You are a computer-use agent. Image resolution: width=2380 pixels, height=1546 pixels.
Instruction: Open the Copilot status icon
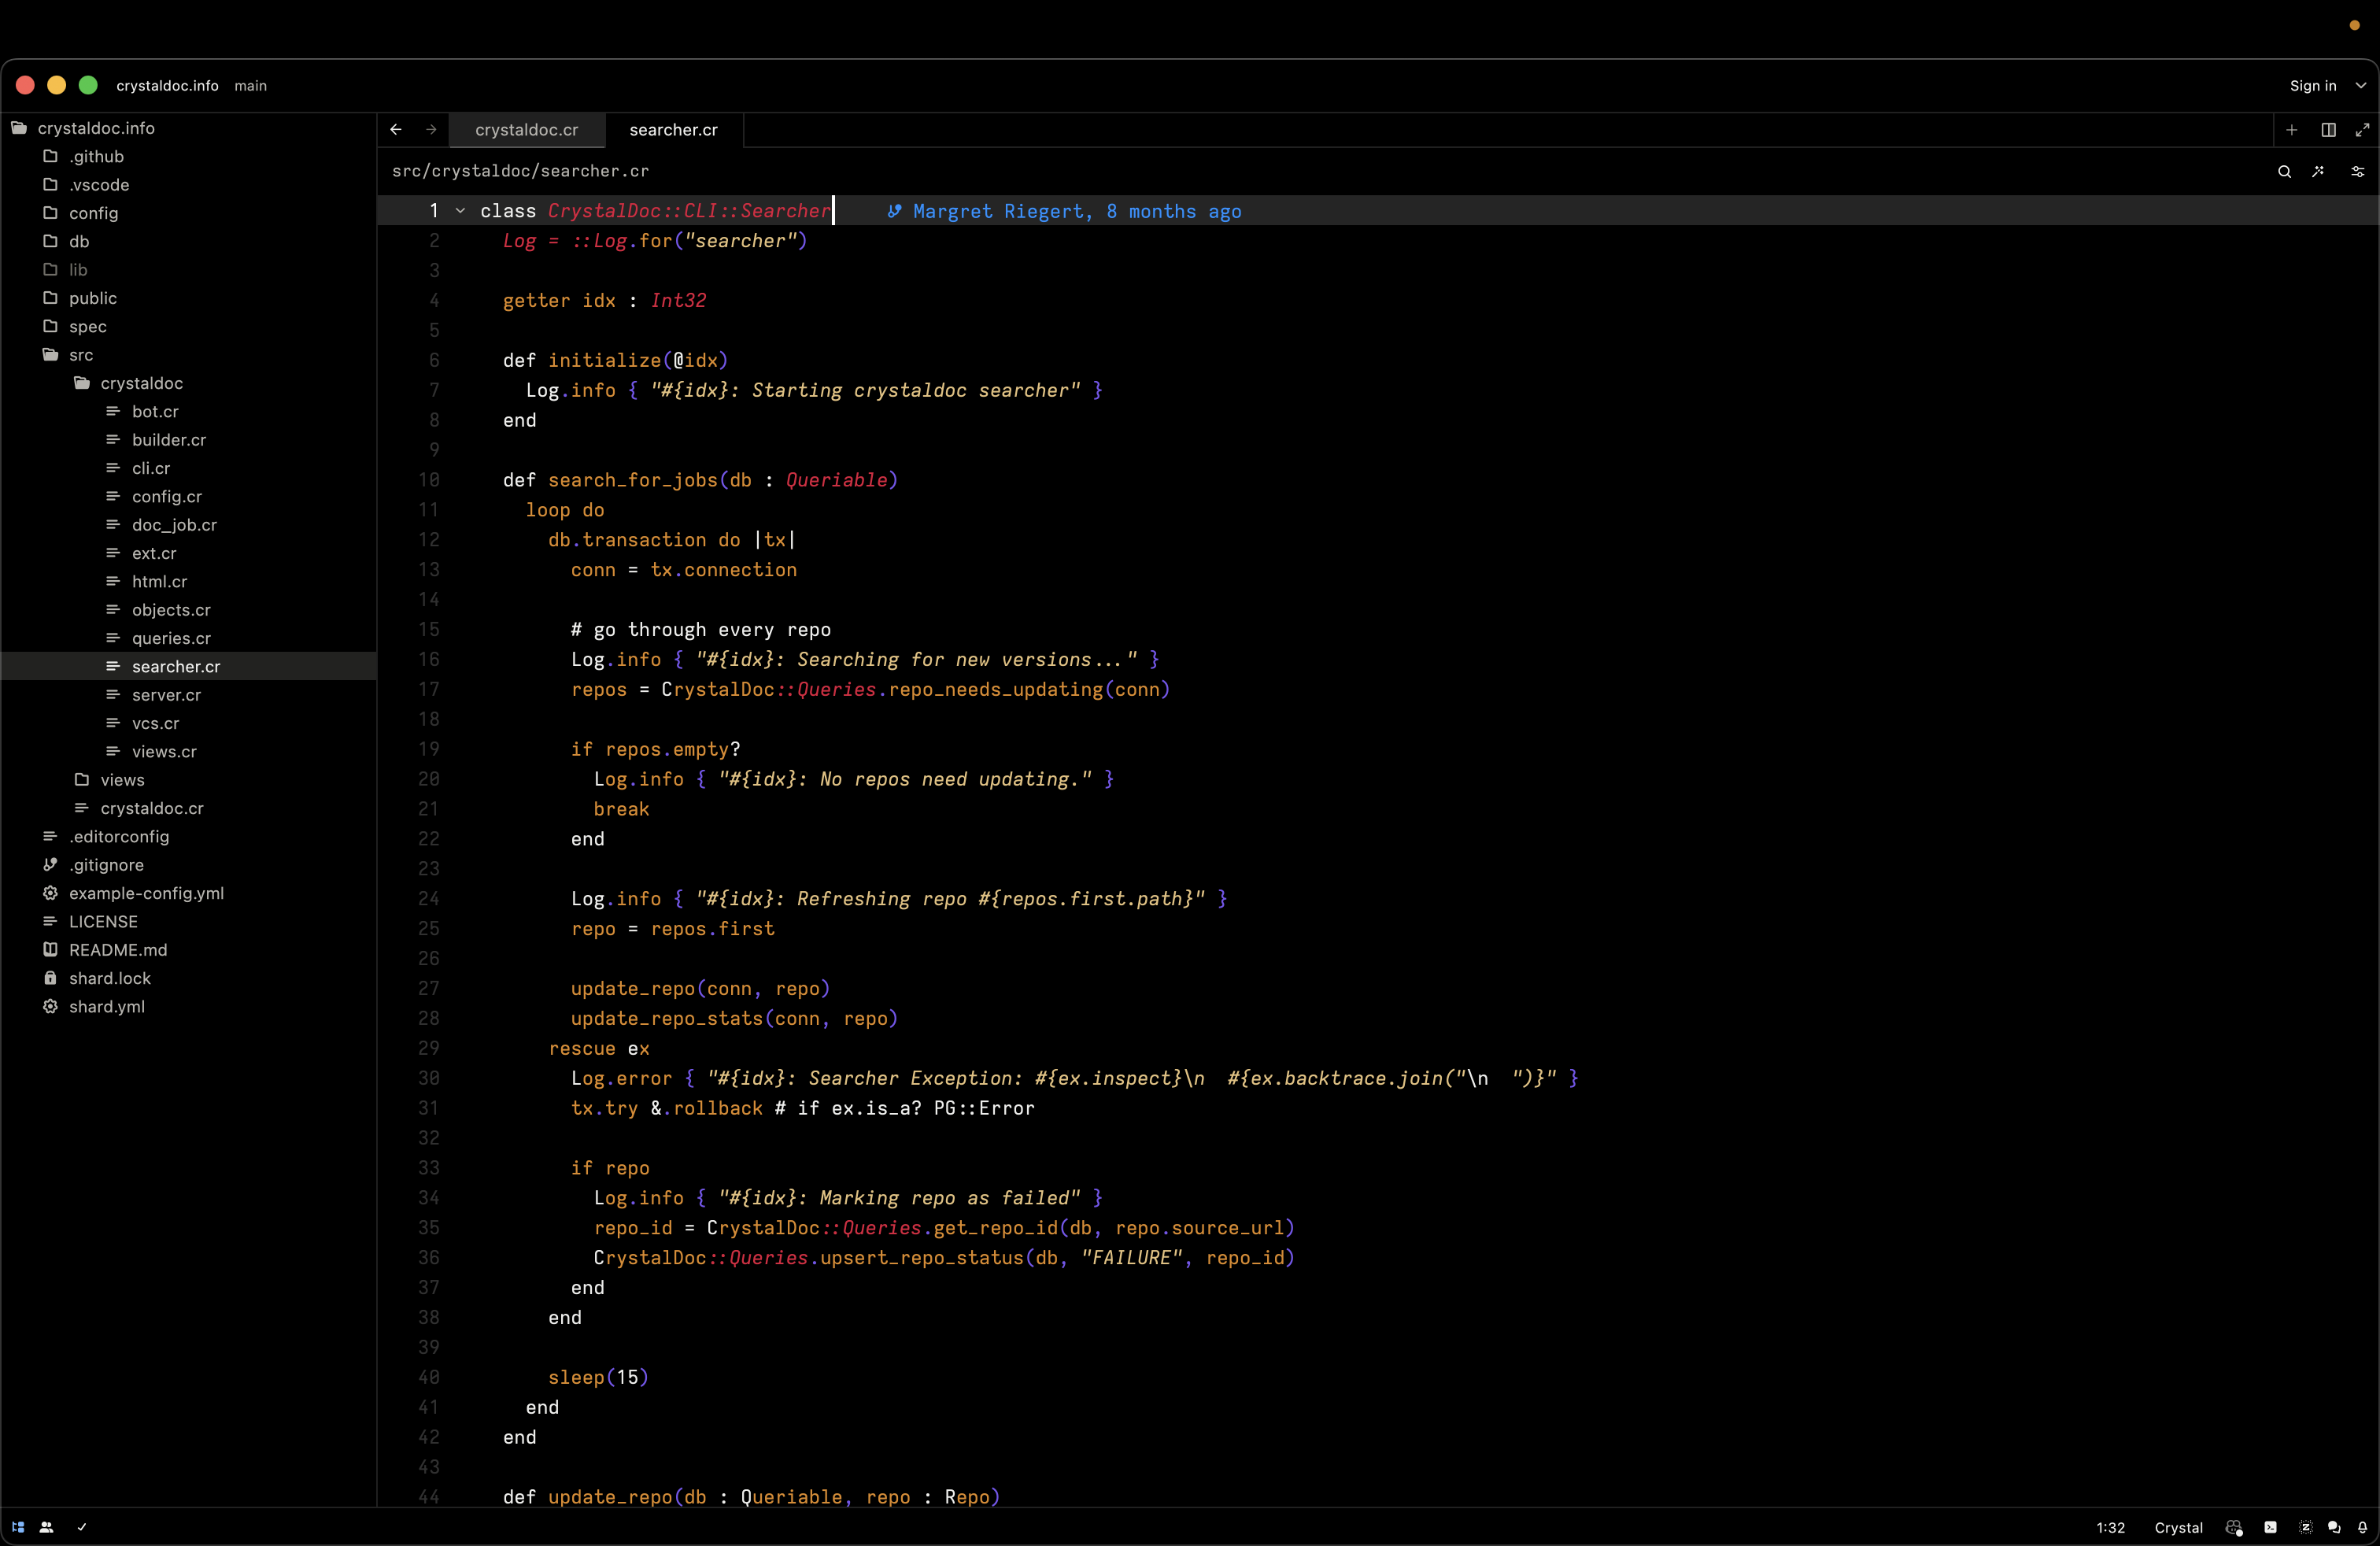point(2234,1527)
